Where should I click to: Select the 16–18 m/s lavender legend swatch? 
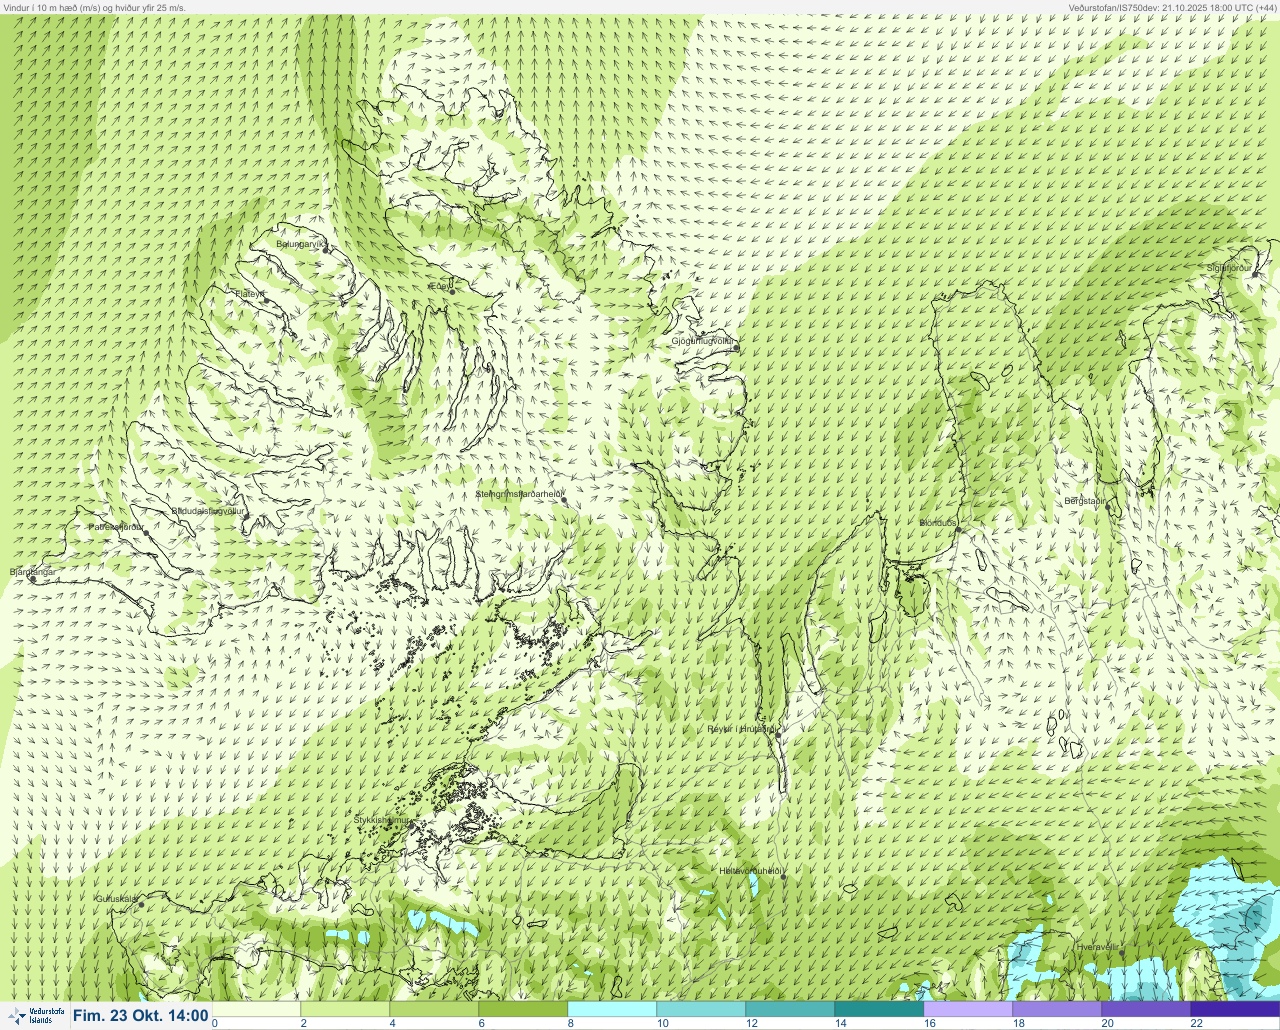[x=968, y=1009]
